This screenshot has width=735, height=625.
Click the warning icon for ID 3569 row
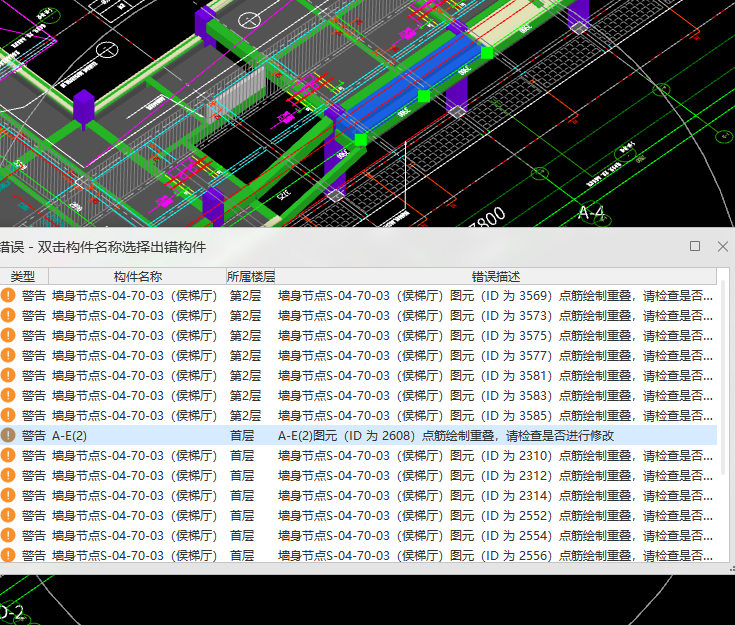coord(8,295)
